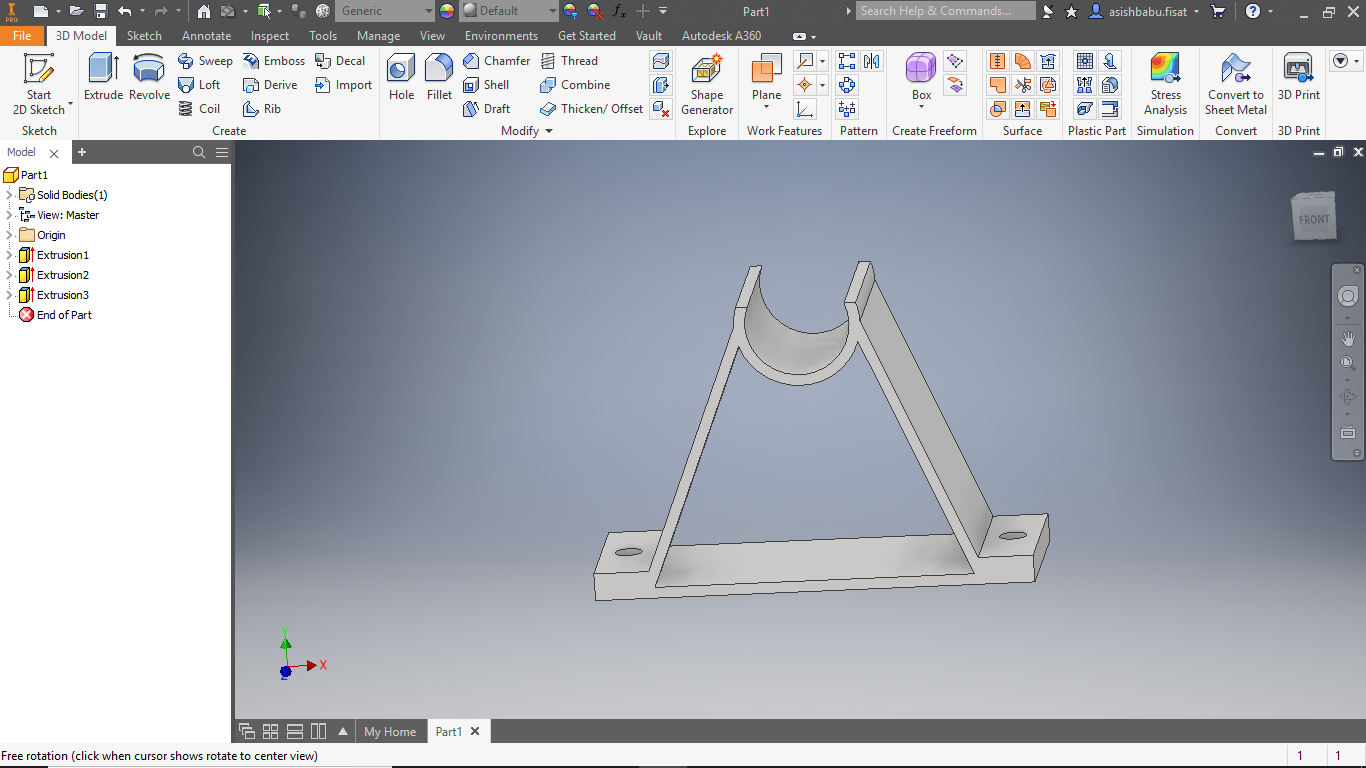Switch to the Annotate ribbon tab
Screen dimensions: 1366x768
pyautogui.click(x=206, y=36)
